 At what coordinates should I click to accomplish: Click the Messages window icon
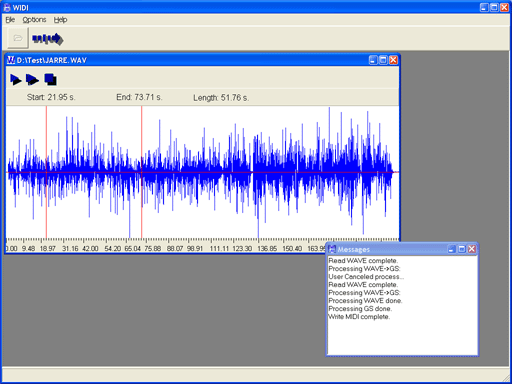(x=332, y=249)
